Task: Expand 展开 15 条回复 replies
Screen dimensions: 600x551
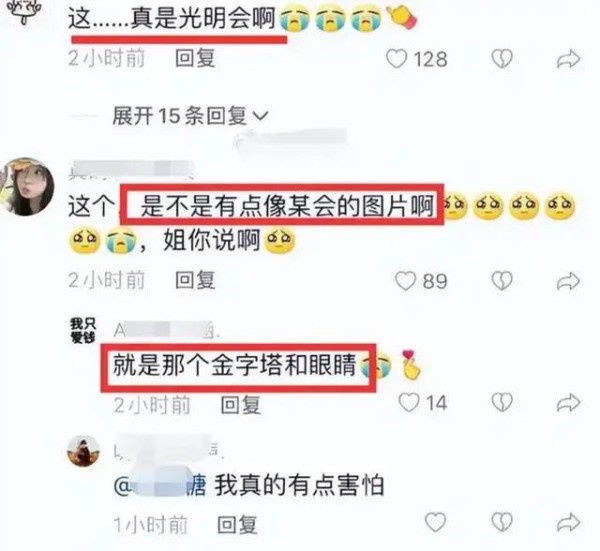Action: pos(190,116)
